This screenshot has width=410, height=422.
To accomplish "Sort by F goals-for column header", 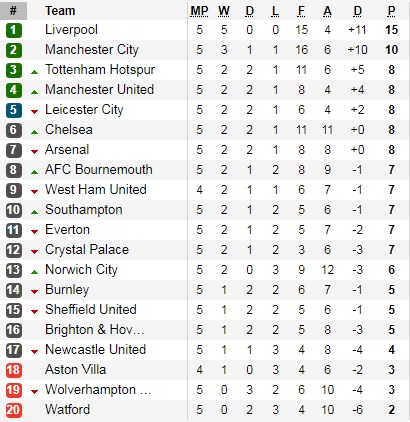I will (301, 11).
